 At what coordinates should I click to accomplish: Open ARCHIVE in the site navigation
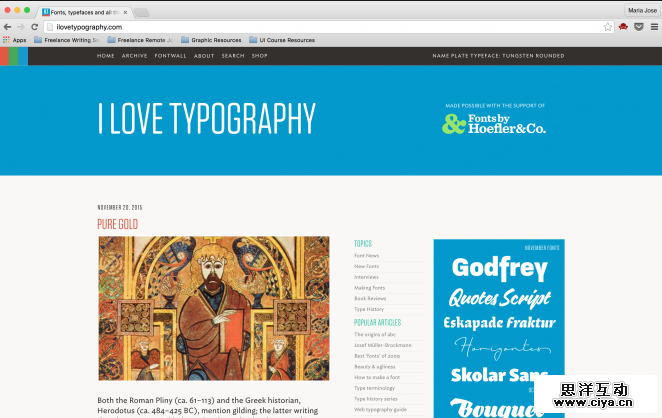[x=134, y=56]
